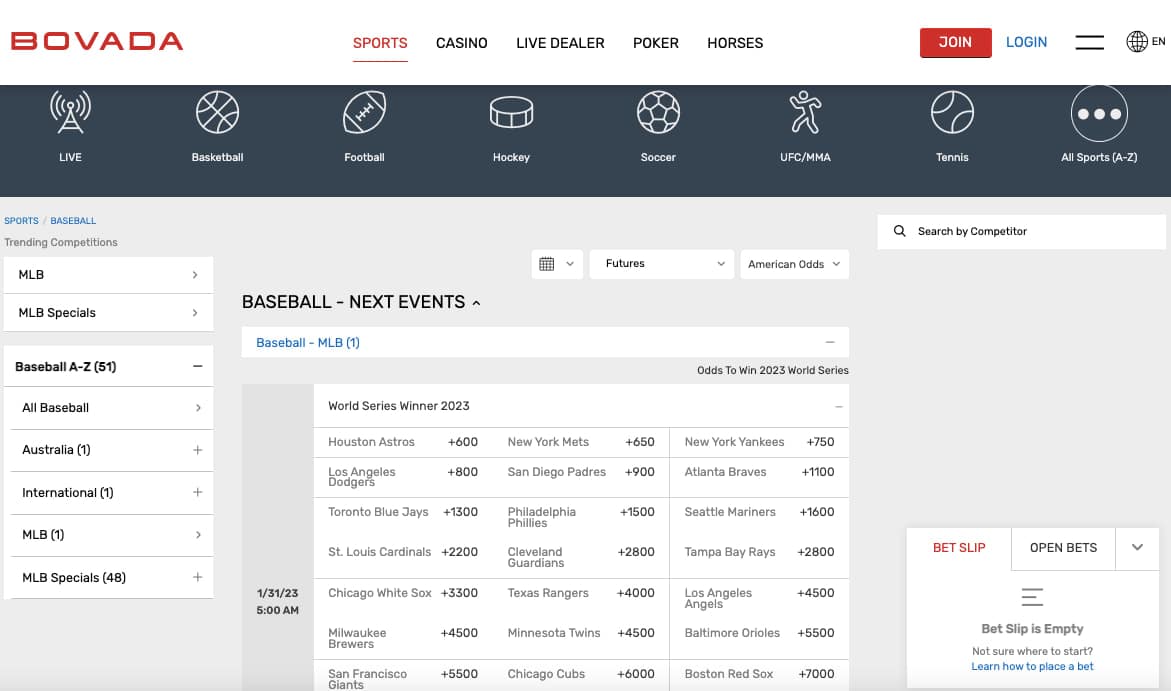Select the Basketball sport icon
The height and width of the screenshot is (691, 1171).
[x=217, y=113]
